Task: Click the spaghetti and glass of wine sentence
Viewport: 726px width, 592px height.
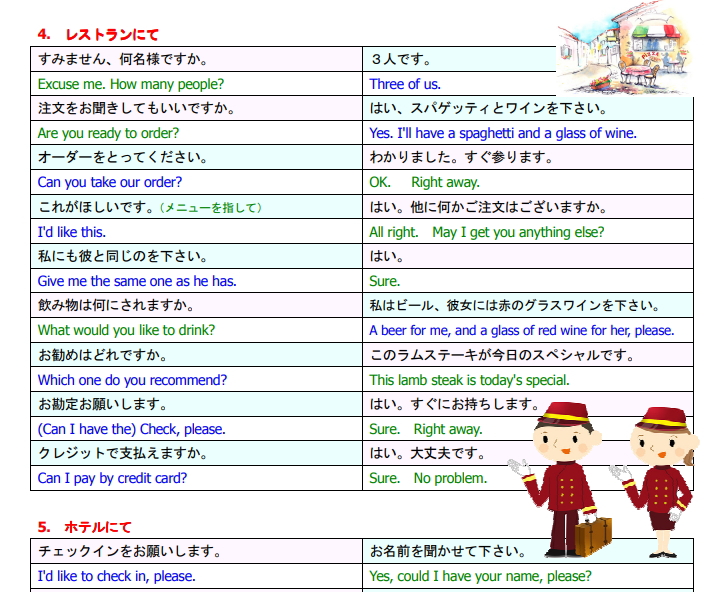Action: 503,133
